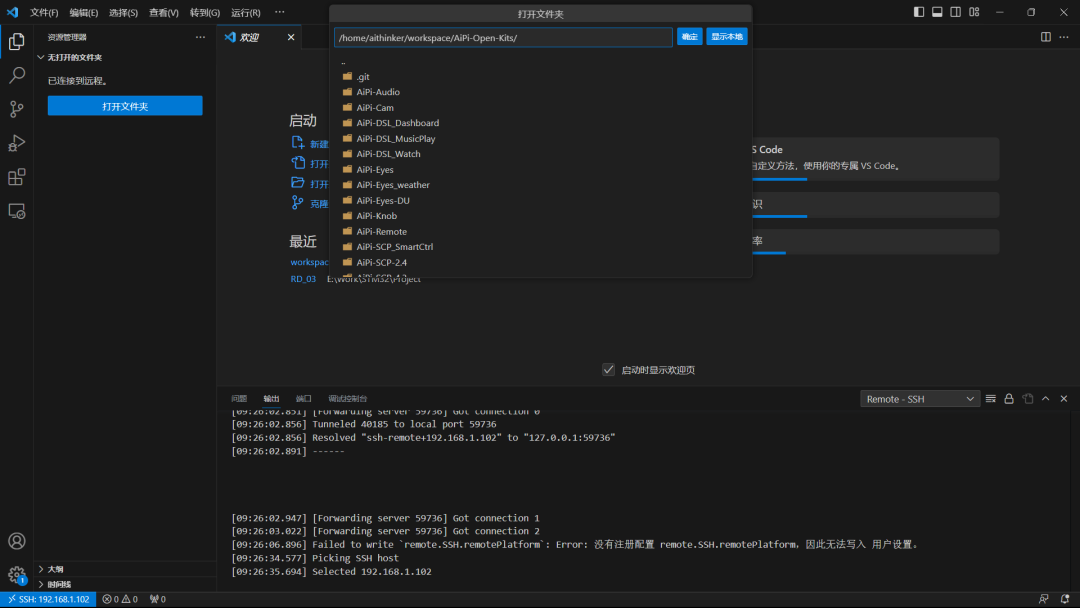
Task: Open the Remote Explorer view
Action: click(x=17, y=211)
